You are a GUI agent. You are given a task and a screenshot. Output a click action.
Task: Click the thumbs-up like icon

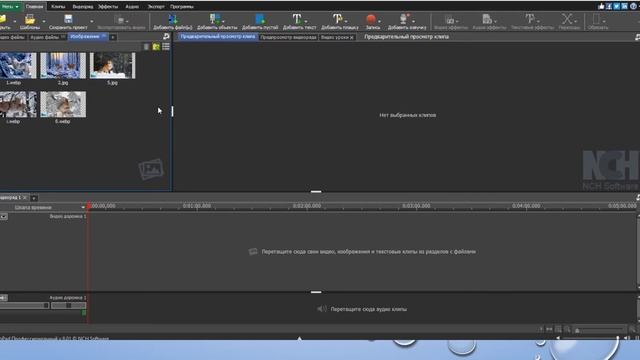[601, 6]
